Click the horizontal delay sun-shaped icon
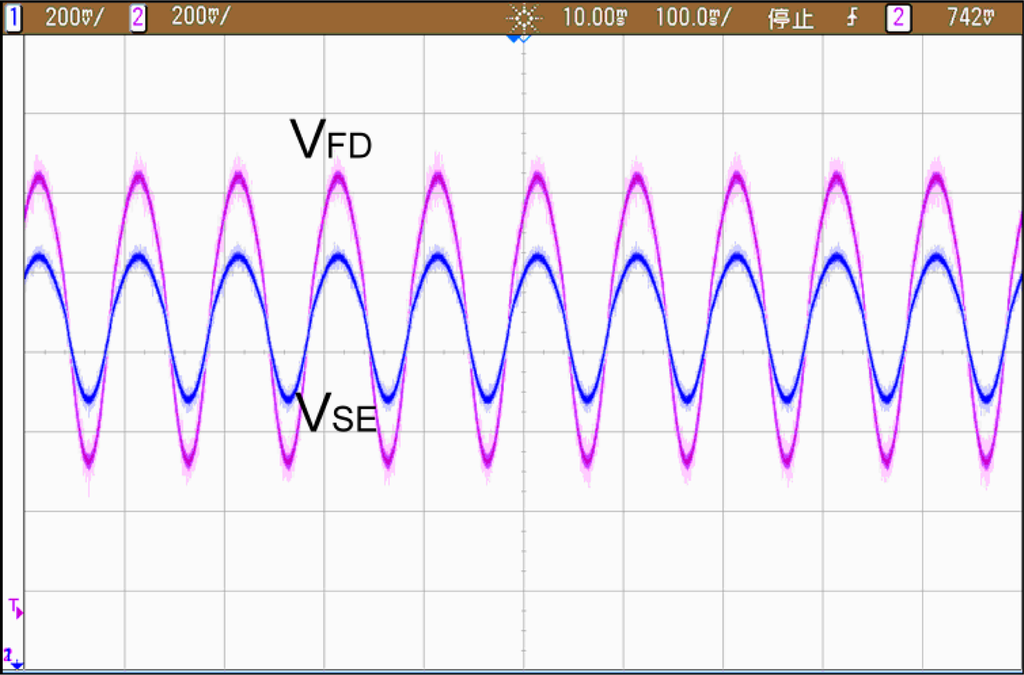Image resolution: width=1024 pixels, height=675 pixels. click(522, 18)
